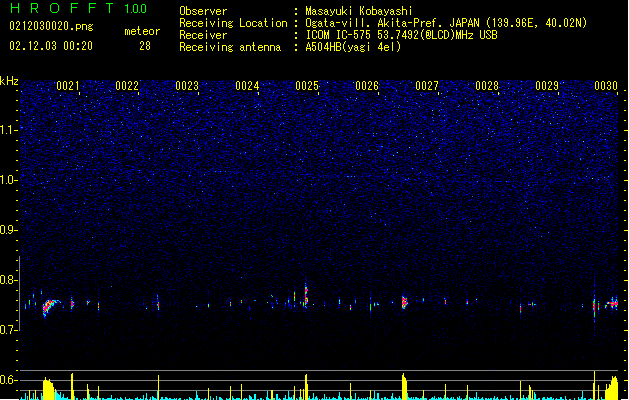Select the ICOM IC-575 53.7492 MHz receiver text
Image resolution: width=629 pixels, height=400 pixels.
tap(401, 35)
